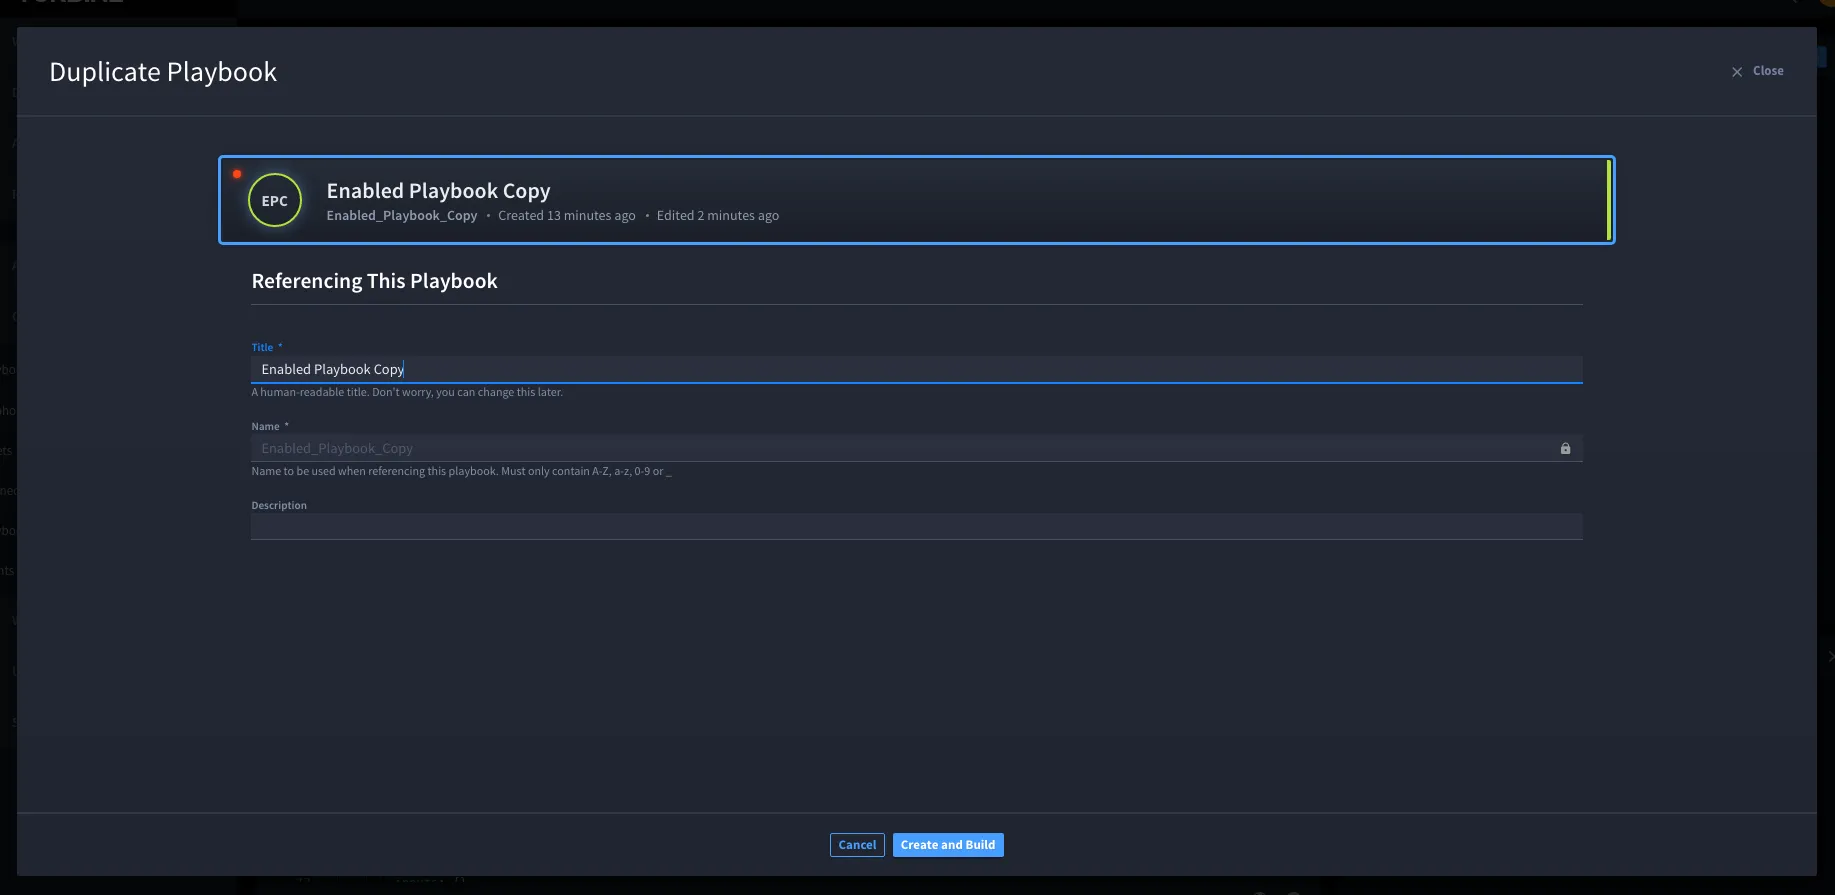Click the Duplicate Playbook dialog title

(163, 72)
